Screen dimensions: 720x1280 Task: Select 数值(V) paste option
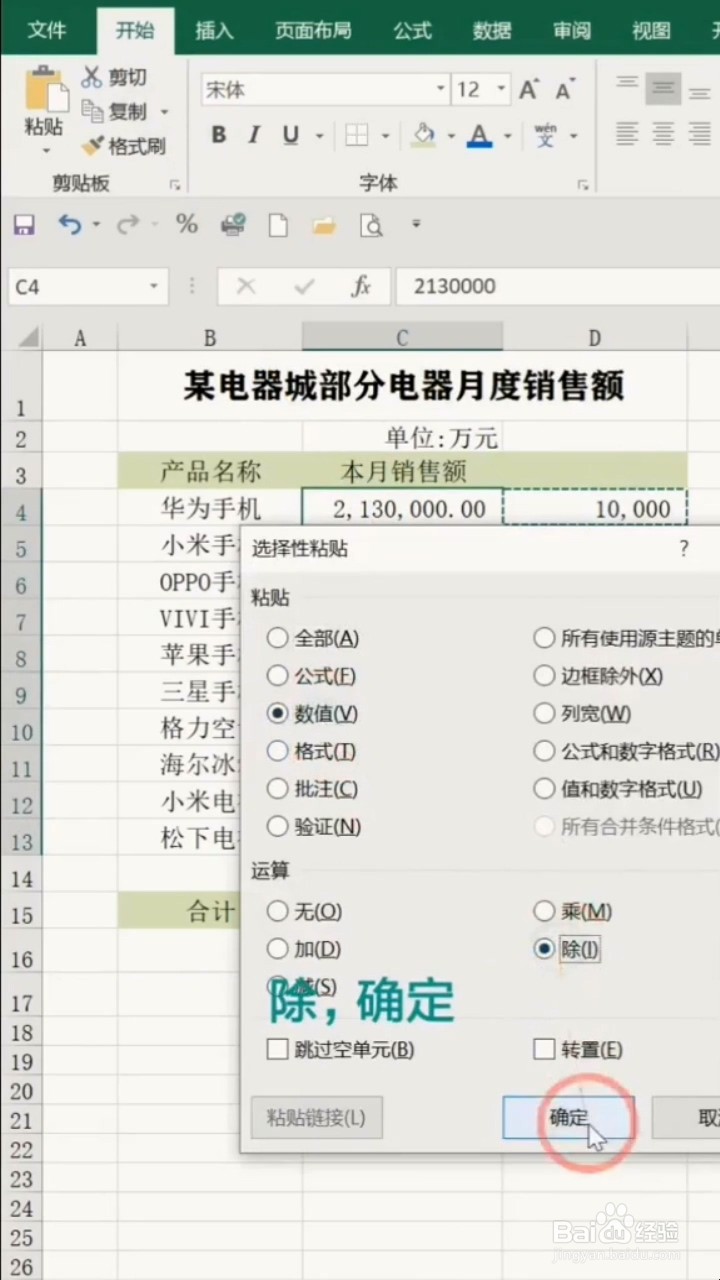313,714
